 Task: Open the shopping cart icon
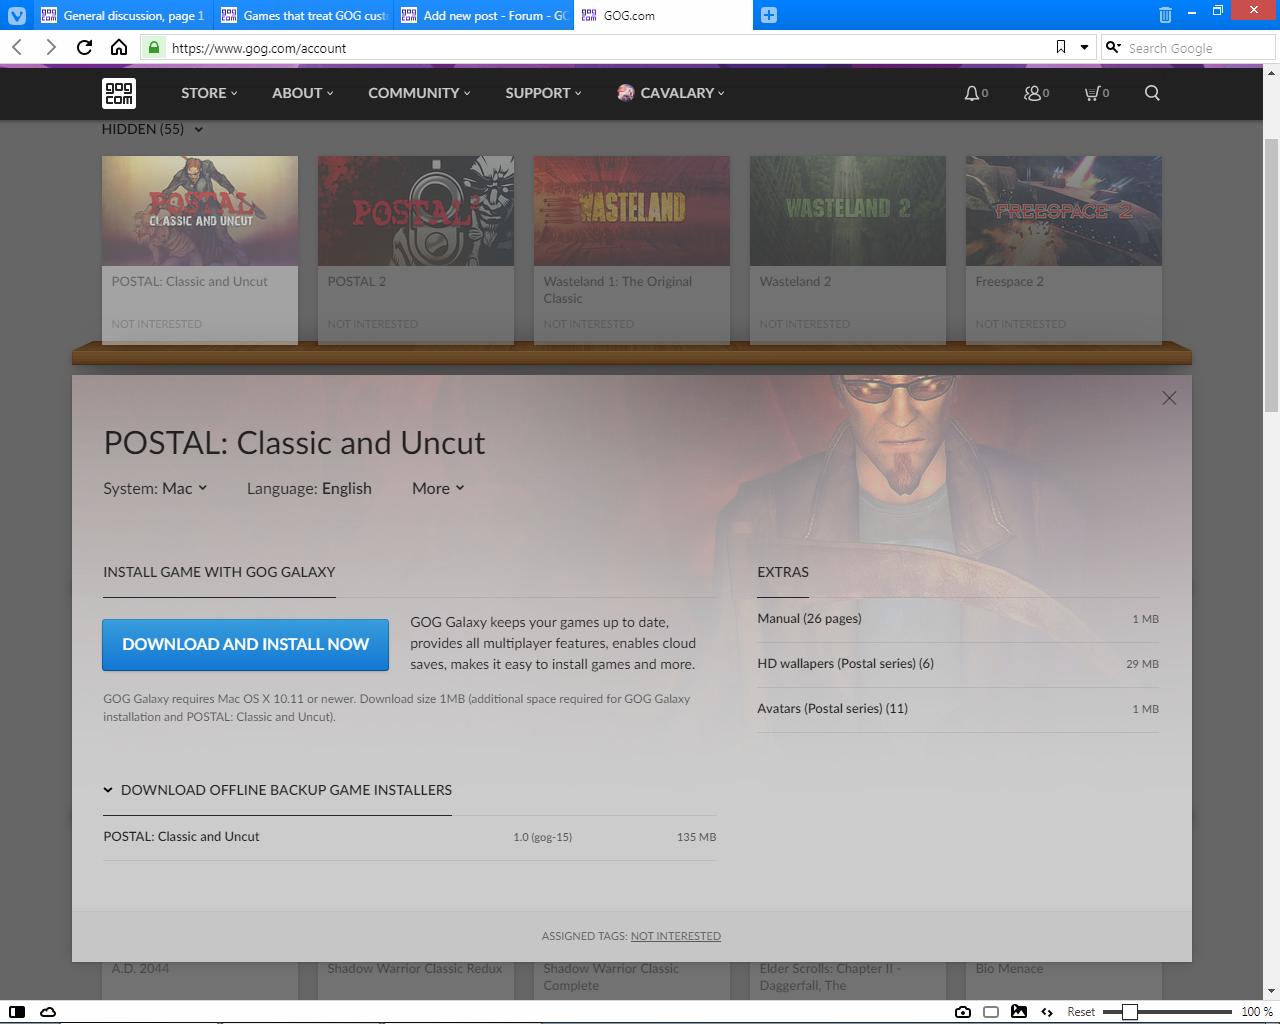tap(1092, 93)
